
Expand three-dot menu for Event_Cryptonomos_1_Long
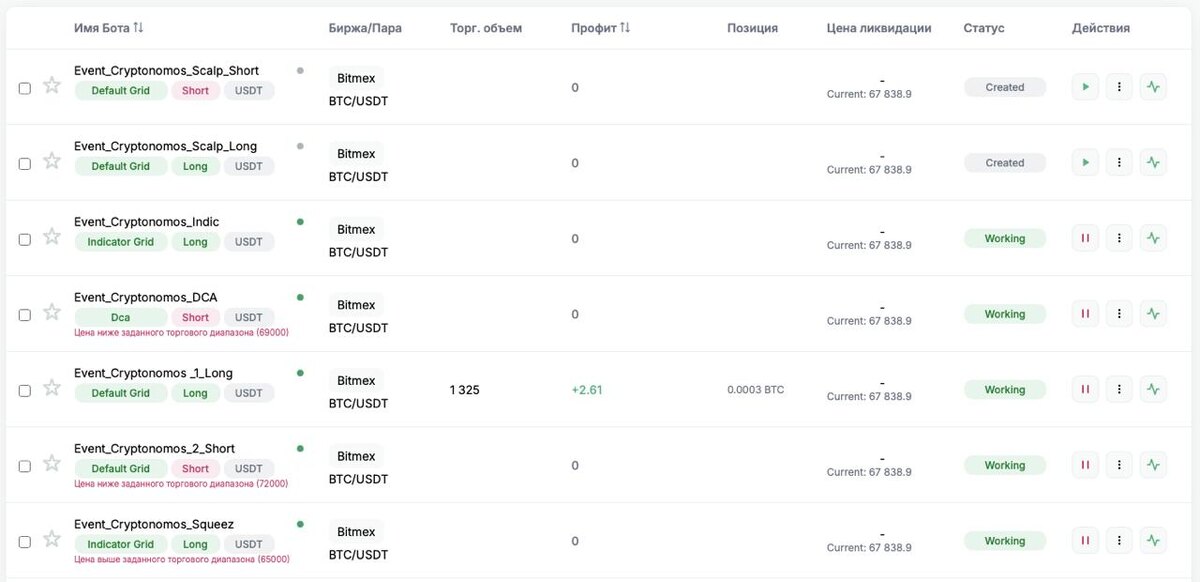pos(1119,390)
